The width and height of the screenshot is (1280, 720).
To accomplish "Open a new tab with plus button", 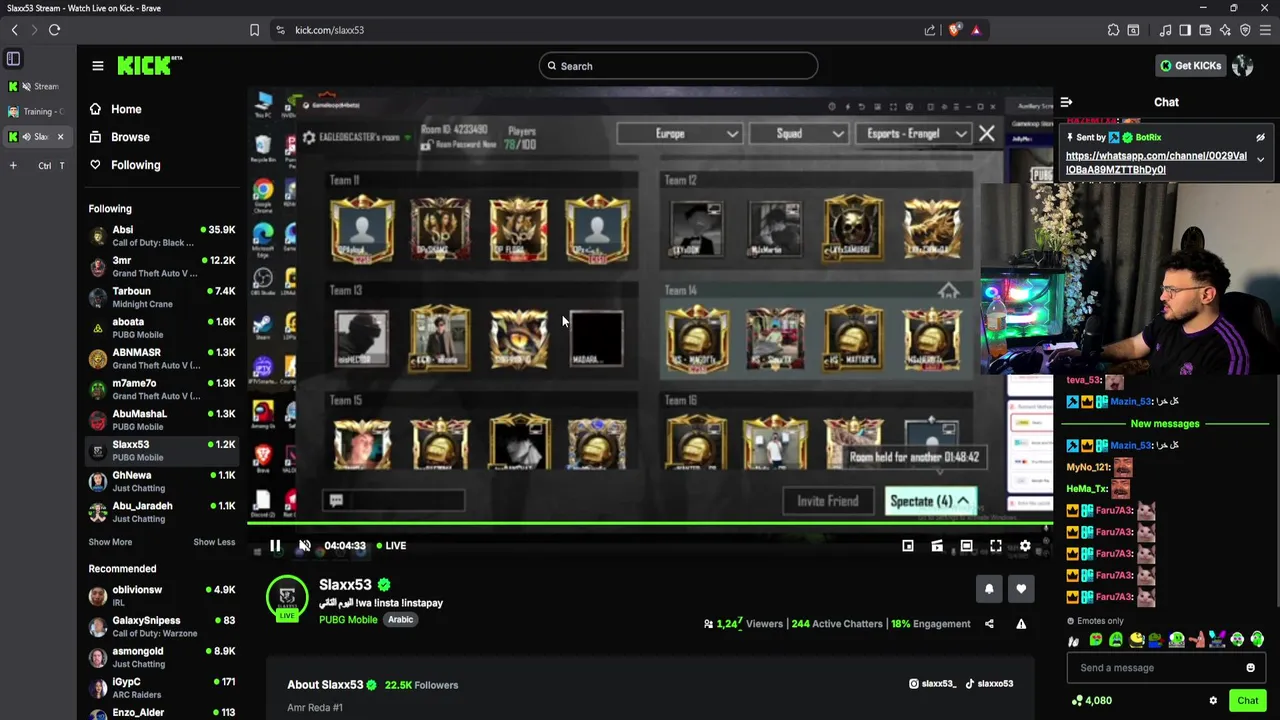I will point(13,165).
